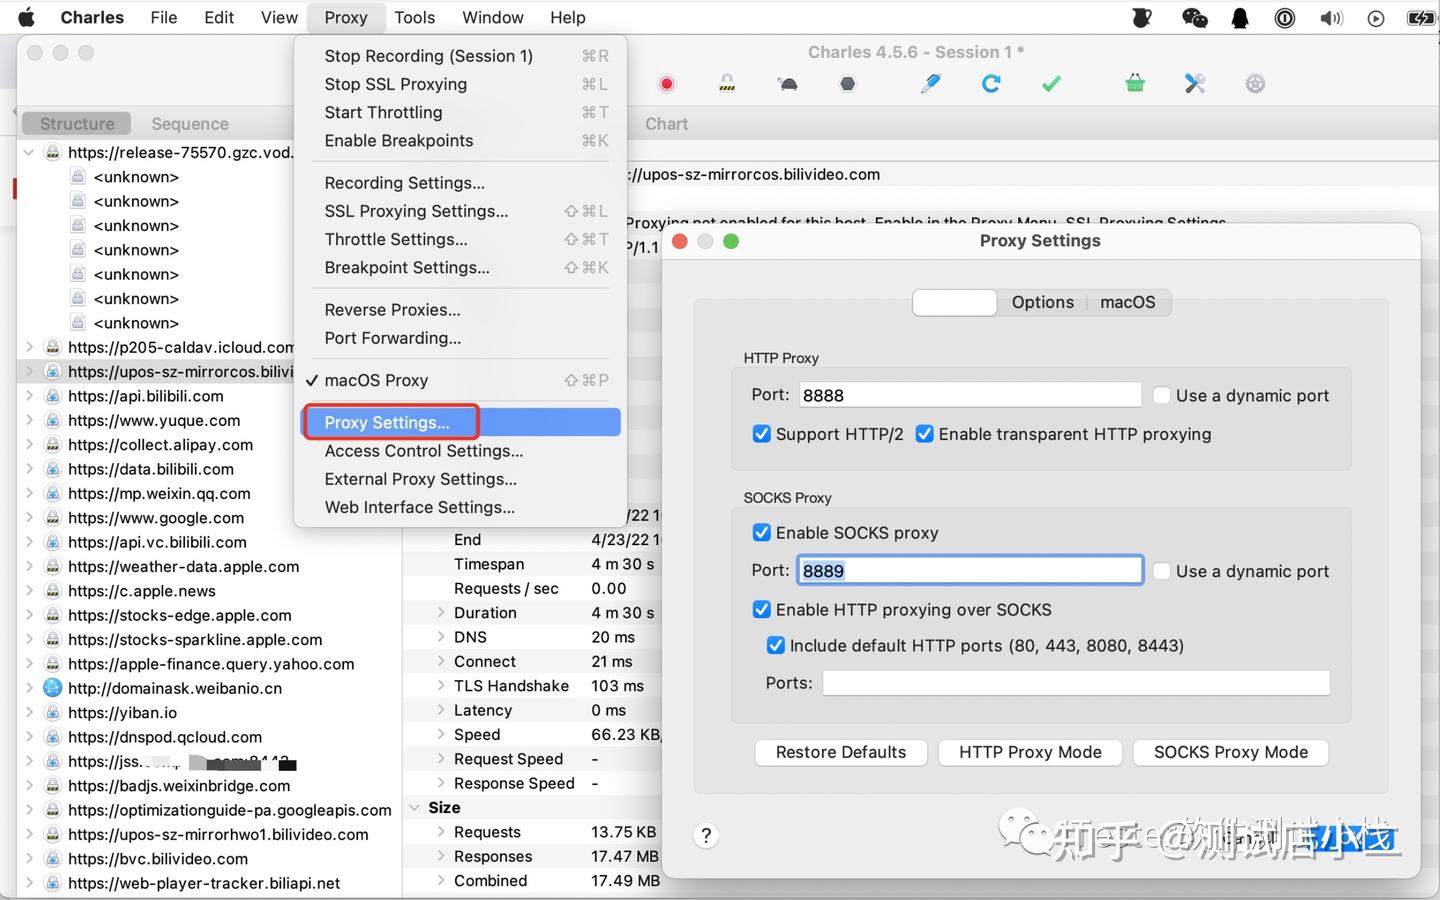
Task: Click the validate checkmark icon
Action: pos(1051,84)
